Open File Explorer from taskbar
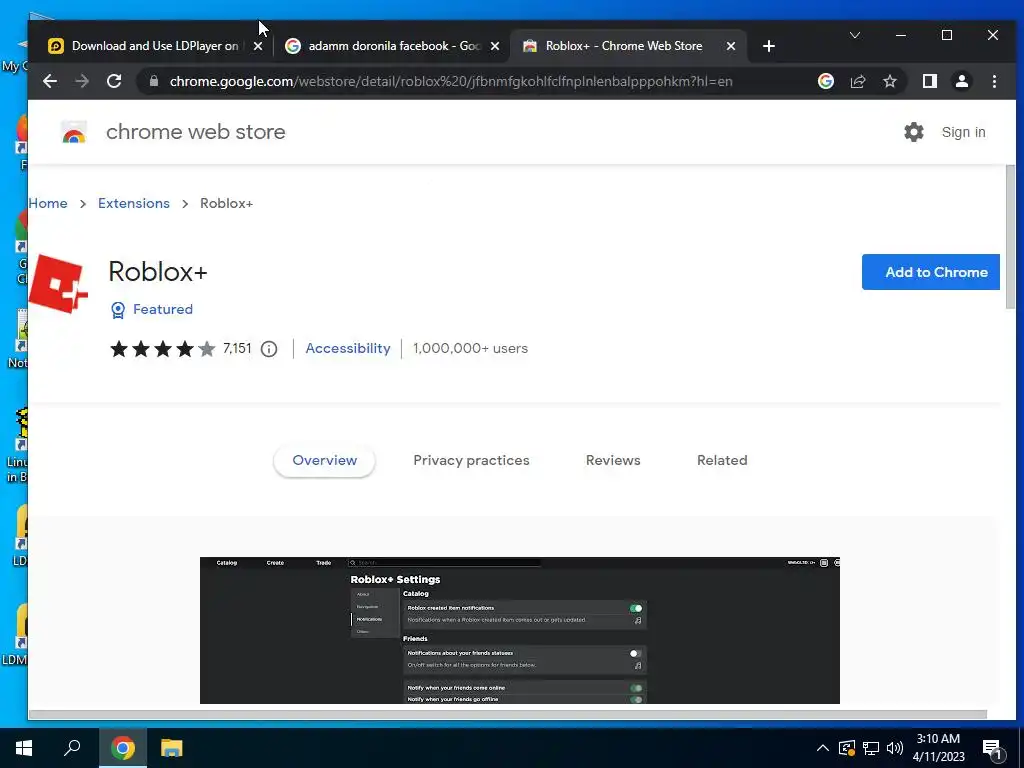Screen dimensions: 1024x768 pyautogui.click(x=171, y=748)
